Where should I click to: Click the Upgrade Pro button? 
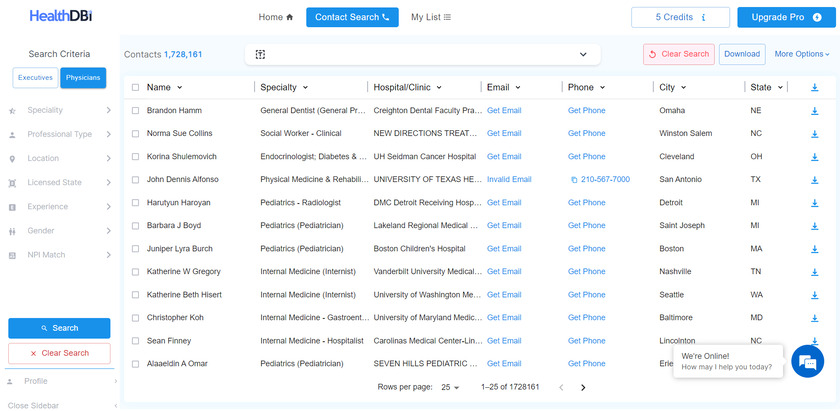click(x=784, y=17)
